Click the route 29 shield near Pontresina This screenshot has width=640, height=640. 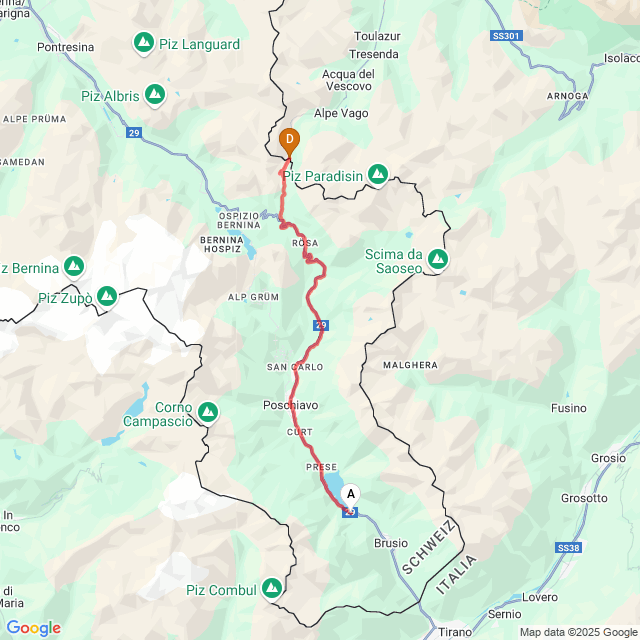pyautogui.click(x=134, y=133)
